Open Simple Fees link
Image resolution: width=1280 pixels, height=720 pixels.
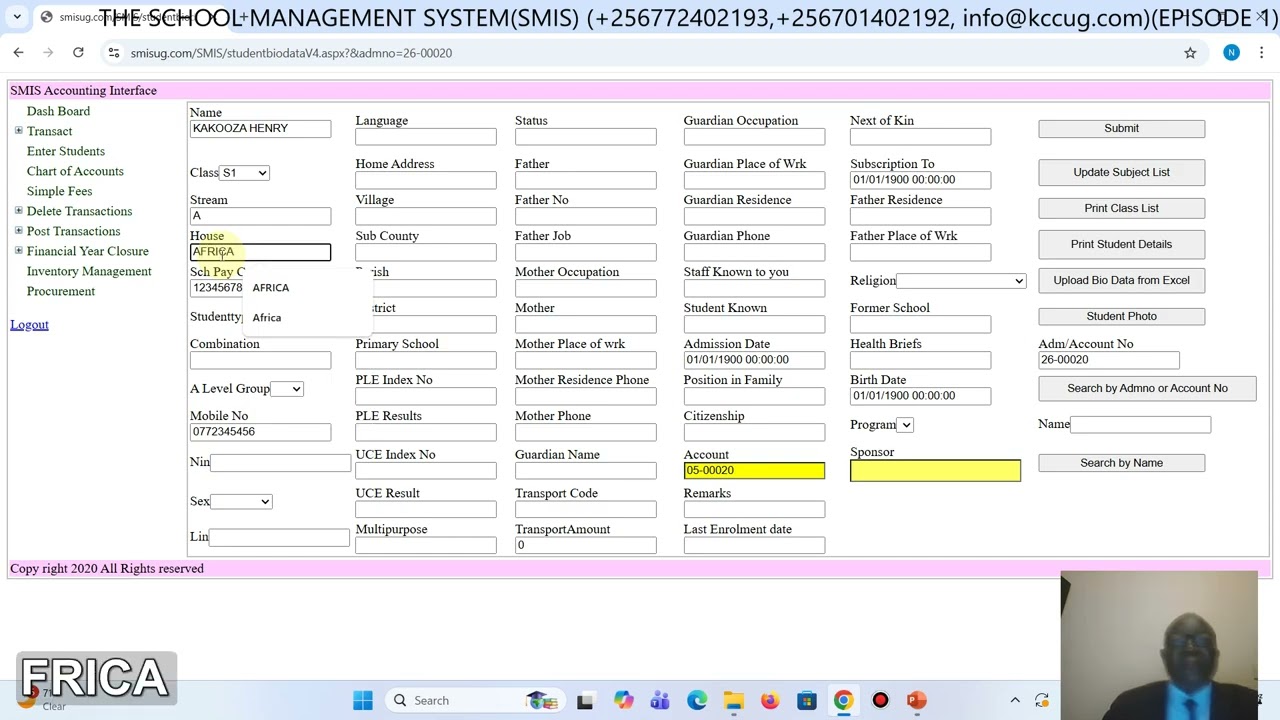pos(59,191)
